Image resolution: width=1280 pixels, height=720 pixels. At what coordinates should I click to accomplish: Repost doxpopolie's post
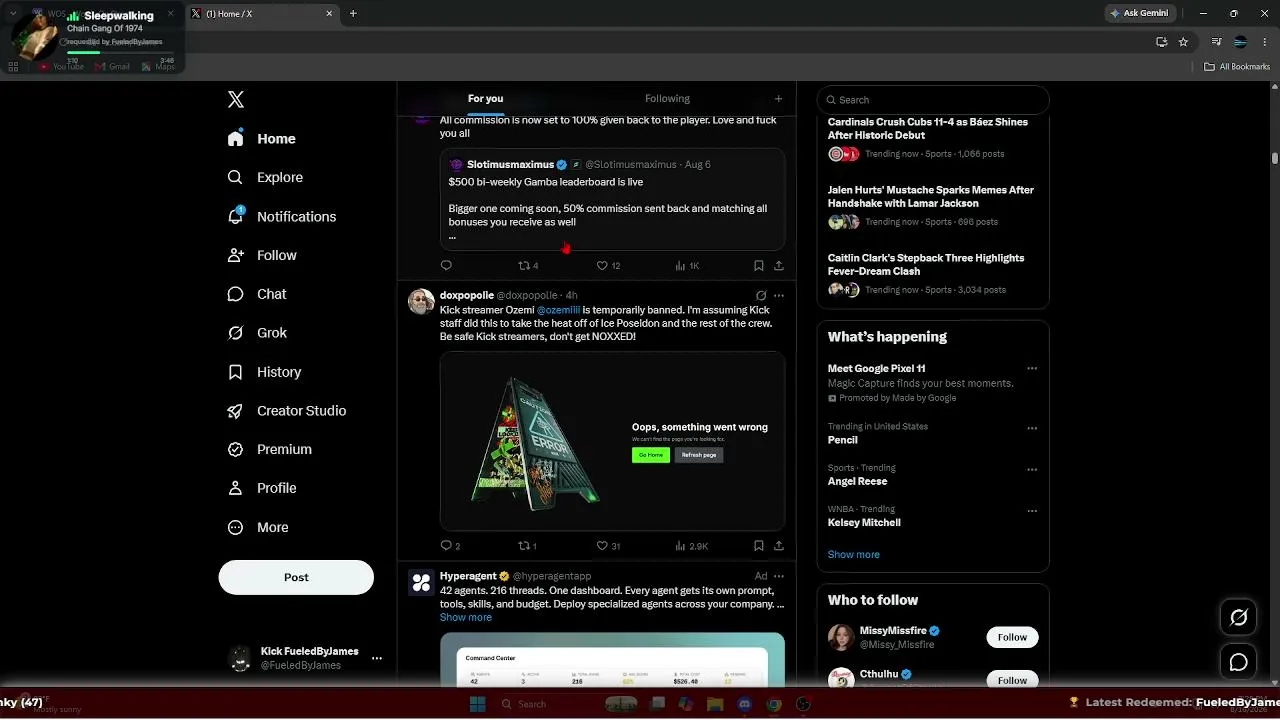coord(527,546)
